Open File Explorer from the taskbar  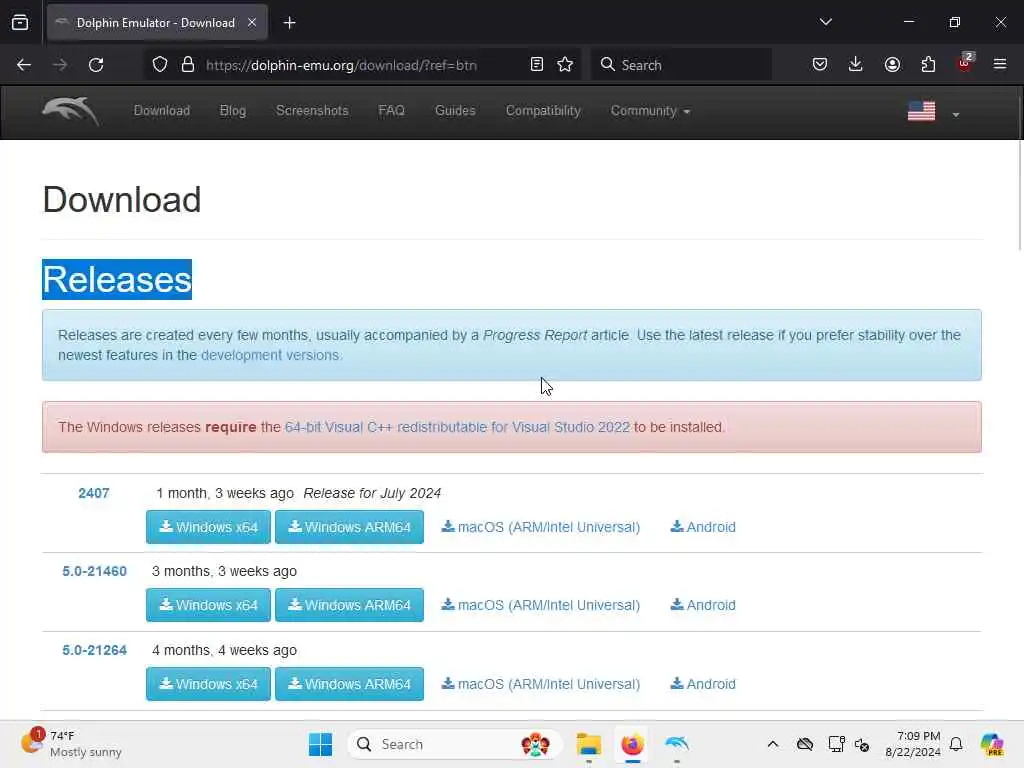point(588,744)
